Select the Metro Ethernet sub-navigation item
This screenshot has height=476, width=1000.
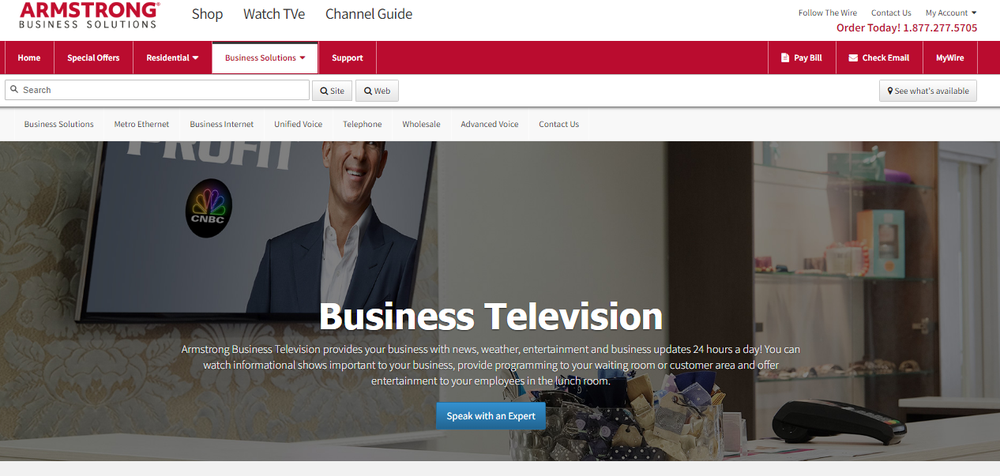tap(142, 124)
